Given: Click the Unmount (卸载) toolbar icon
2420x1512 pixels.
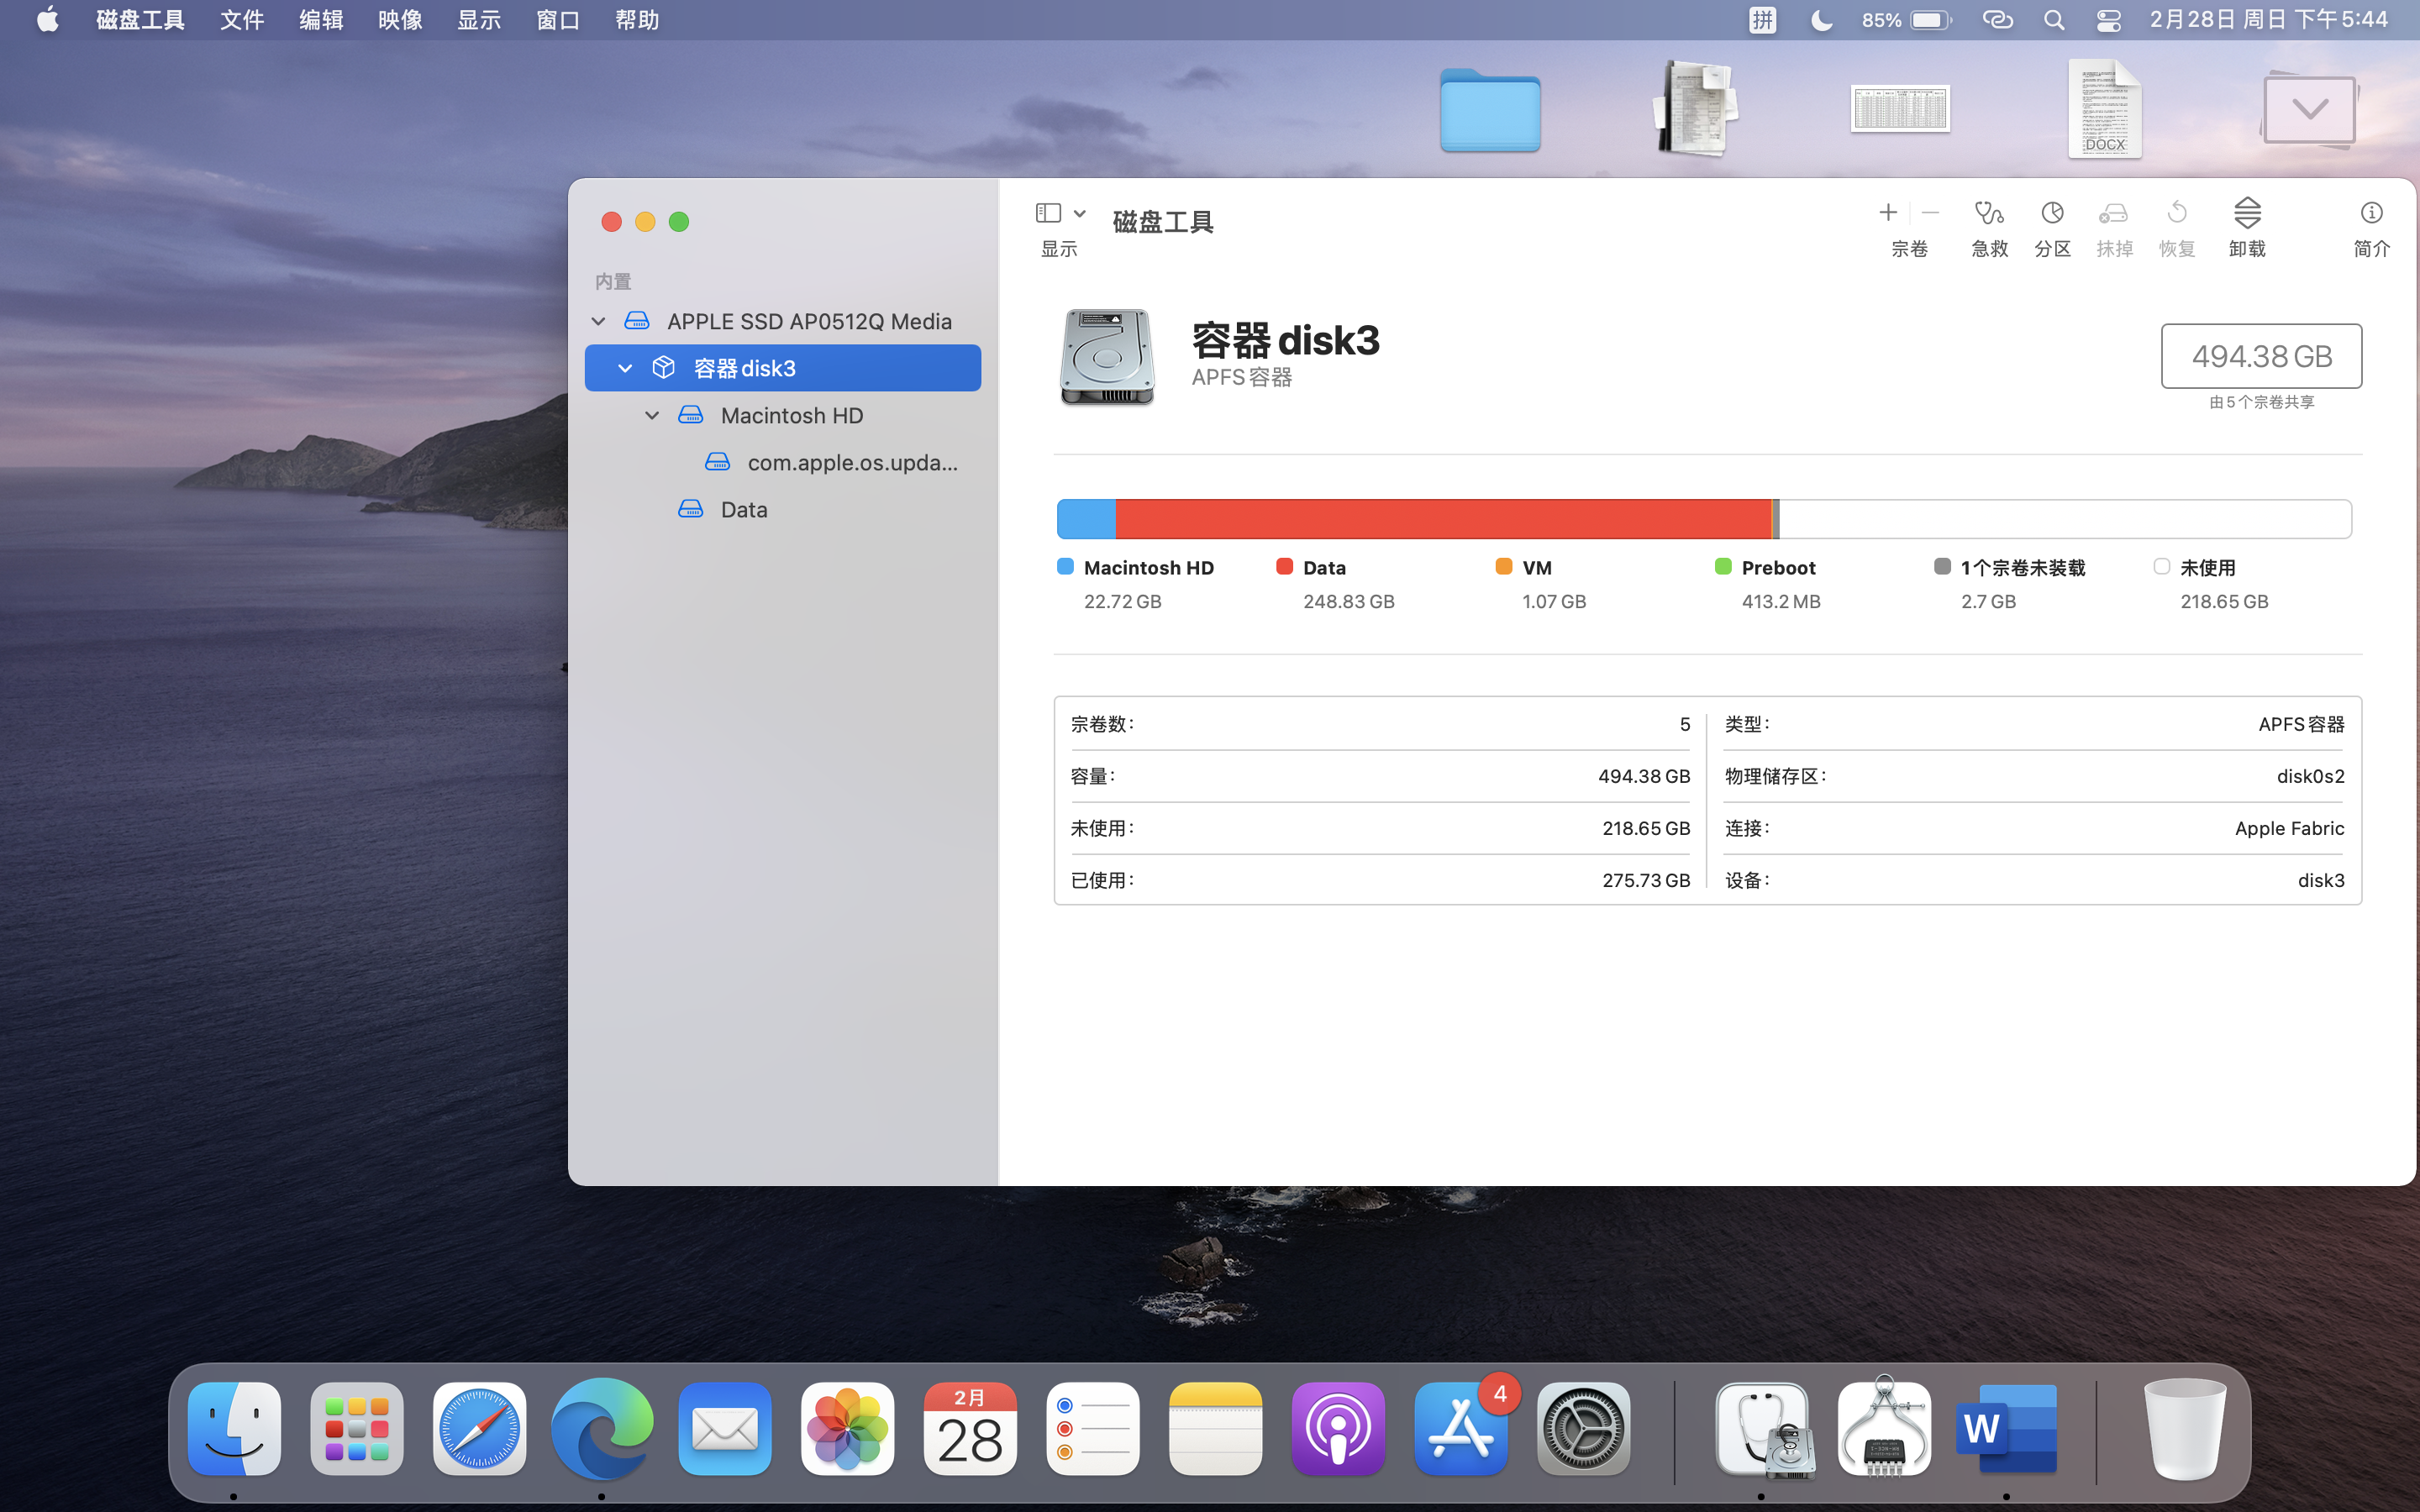Looking at the screenshot, I should pyautogui.click(x=2246, y=213).
